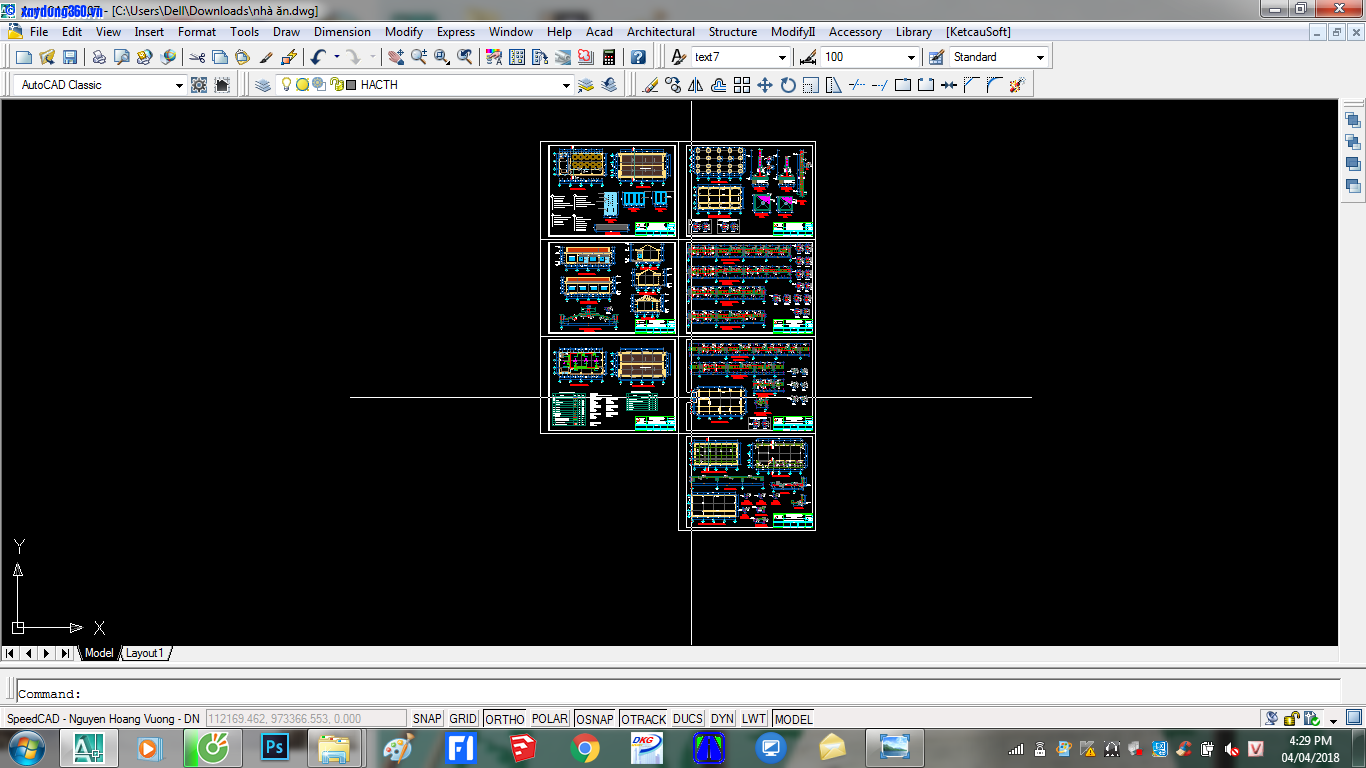Open the File menu
The image size is (1366, 768).
(x=39, y=32)
